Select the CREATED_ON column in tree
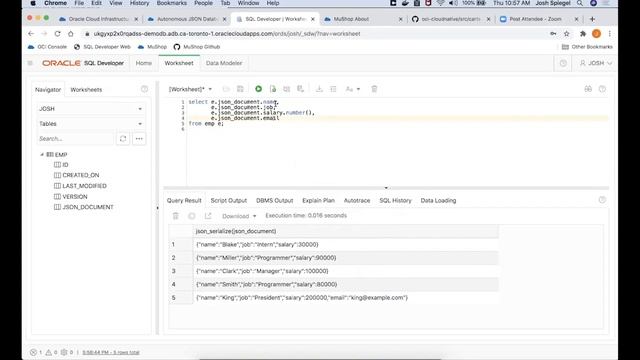640x360 pixels. 80,175
